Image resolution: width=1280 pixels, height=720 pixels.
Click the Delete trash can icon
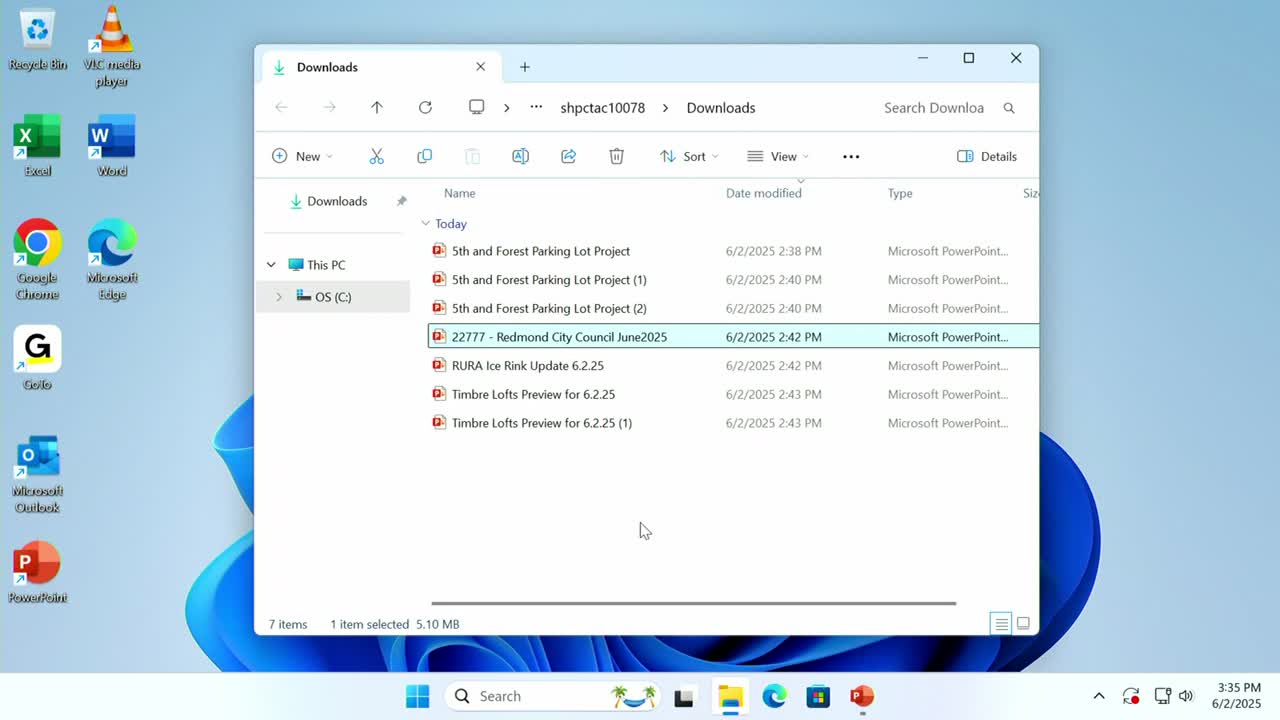tap(616, 156)
